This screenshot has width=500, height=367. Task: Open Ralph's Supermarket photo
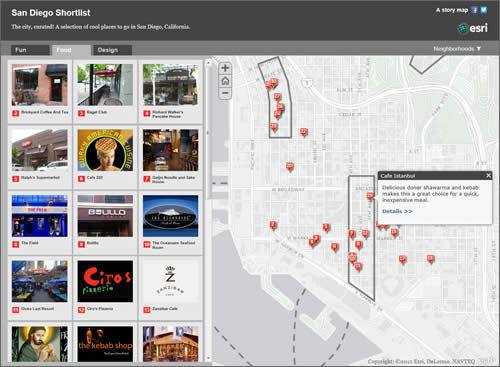(x=40, y=150)
